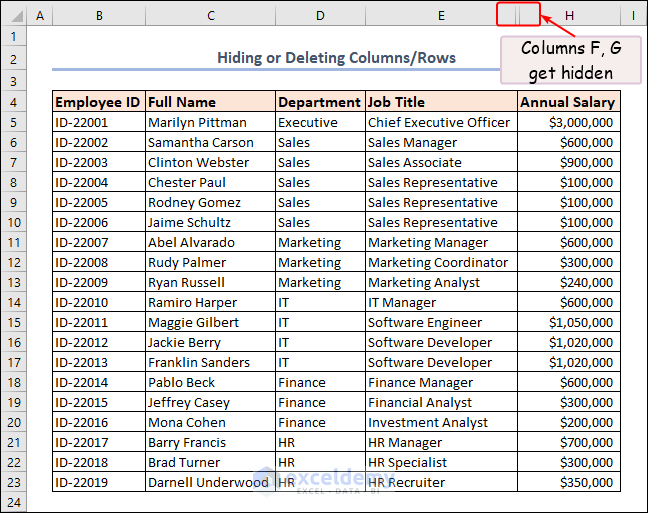Select the Investment Analyst cell
This screenshot has height=513, width=648.
pos(441,422)
